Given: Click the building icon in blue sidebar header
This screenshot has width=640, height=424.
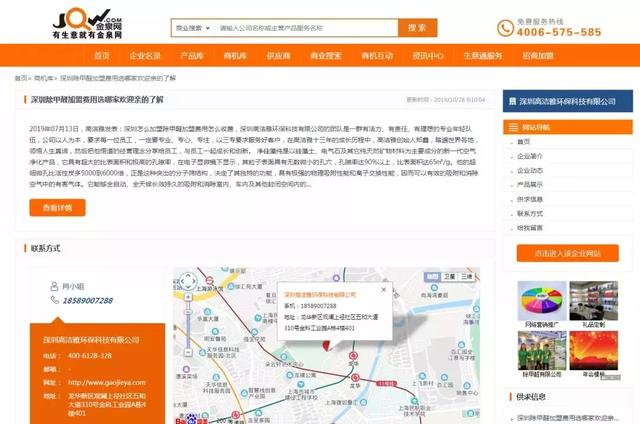Looking at the screenshot, I should [x=512, y=101].
